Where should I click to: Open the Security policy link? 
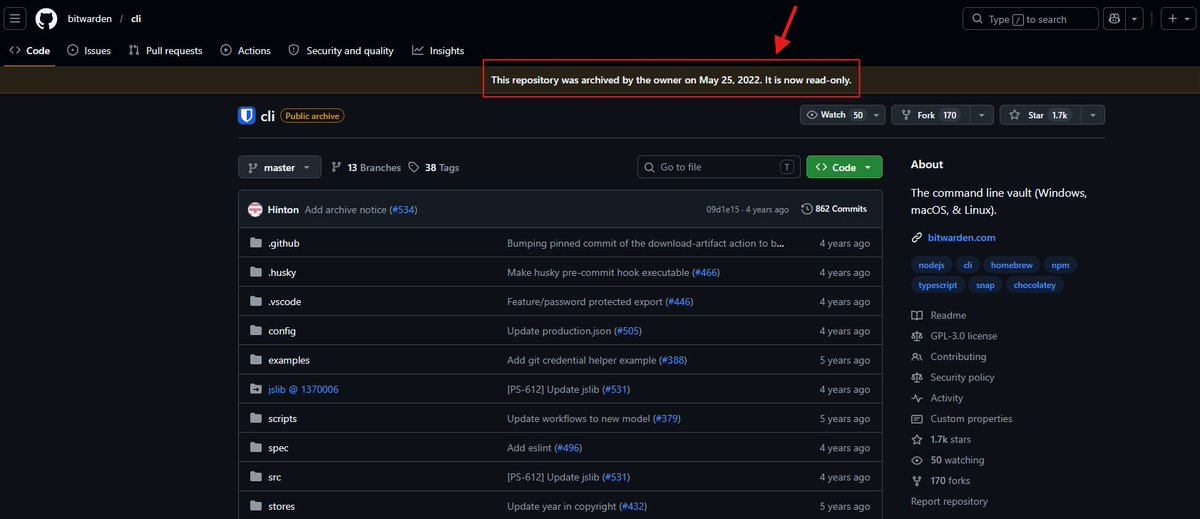pos(952,377)
